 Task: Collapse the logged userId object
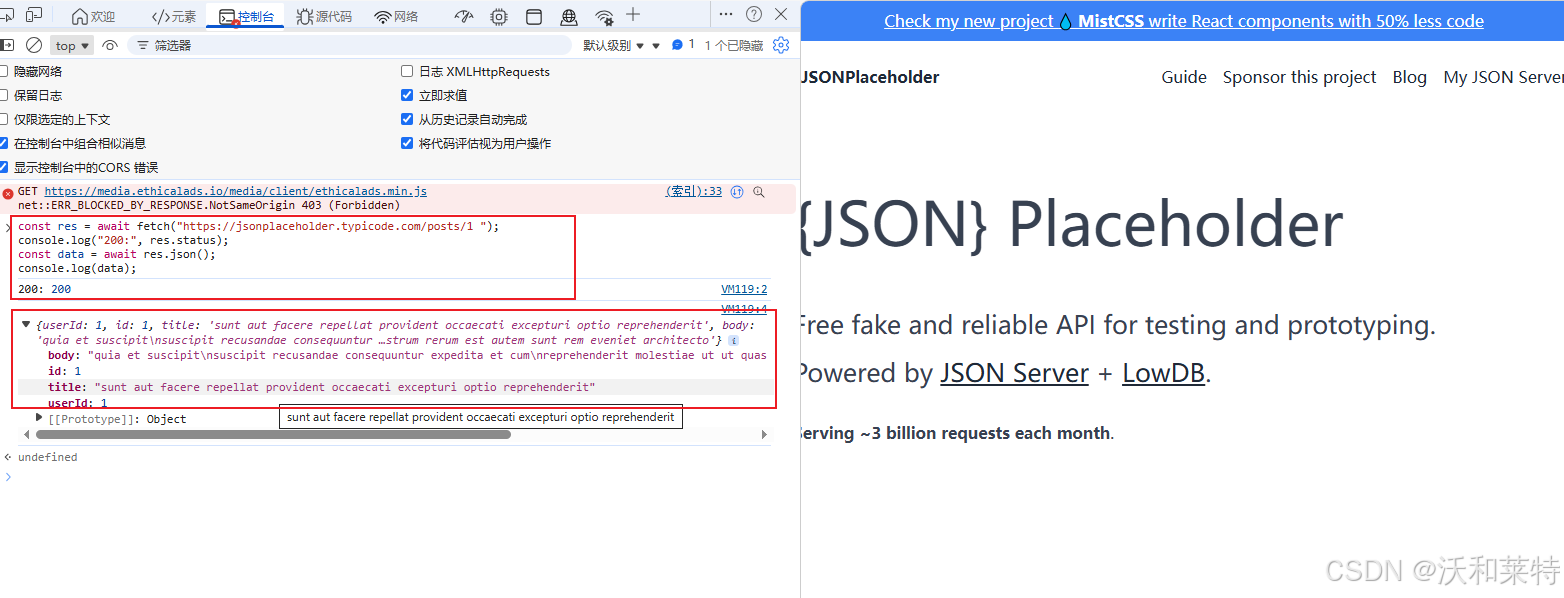click(x=26, y=324)
